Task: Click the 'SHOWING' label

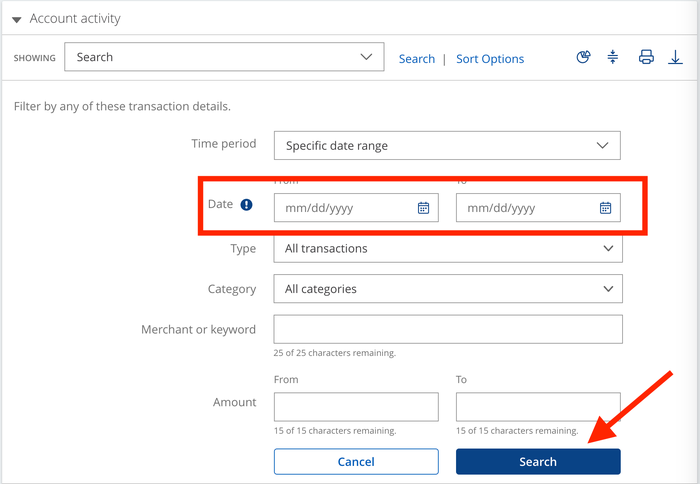Action: 34,58
